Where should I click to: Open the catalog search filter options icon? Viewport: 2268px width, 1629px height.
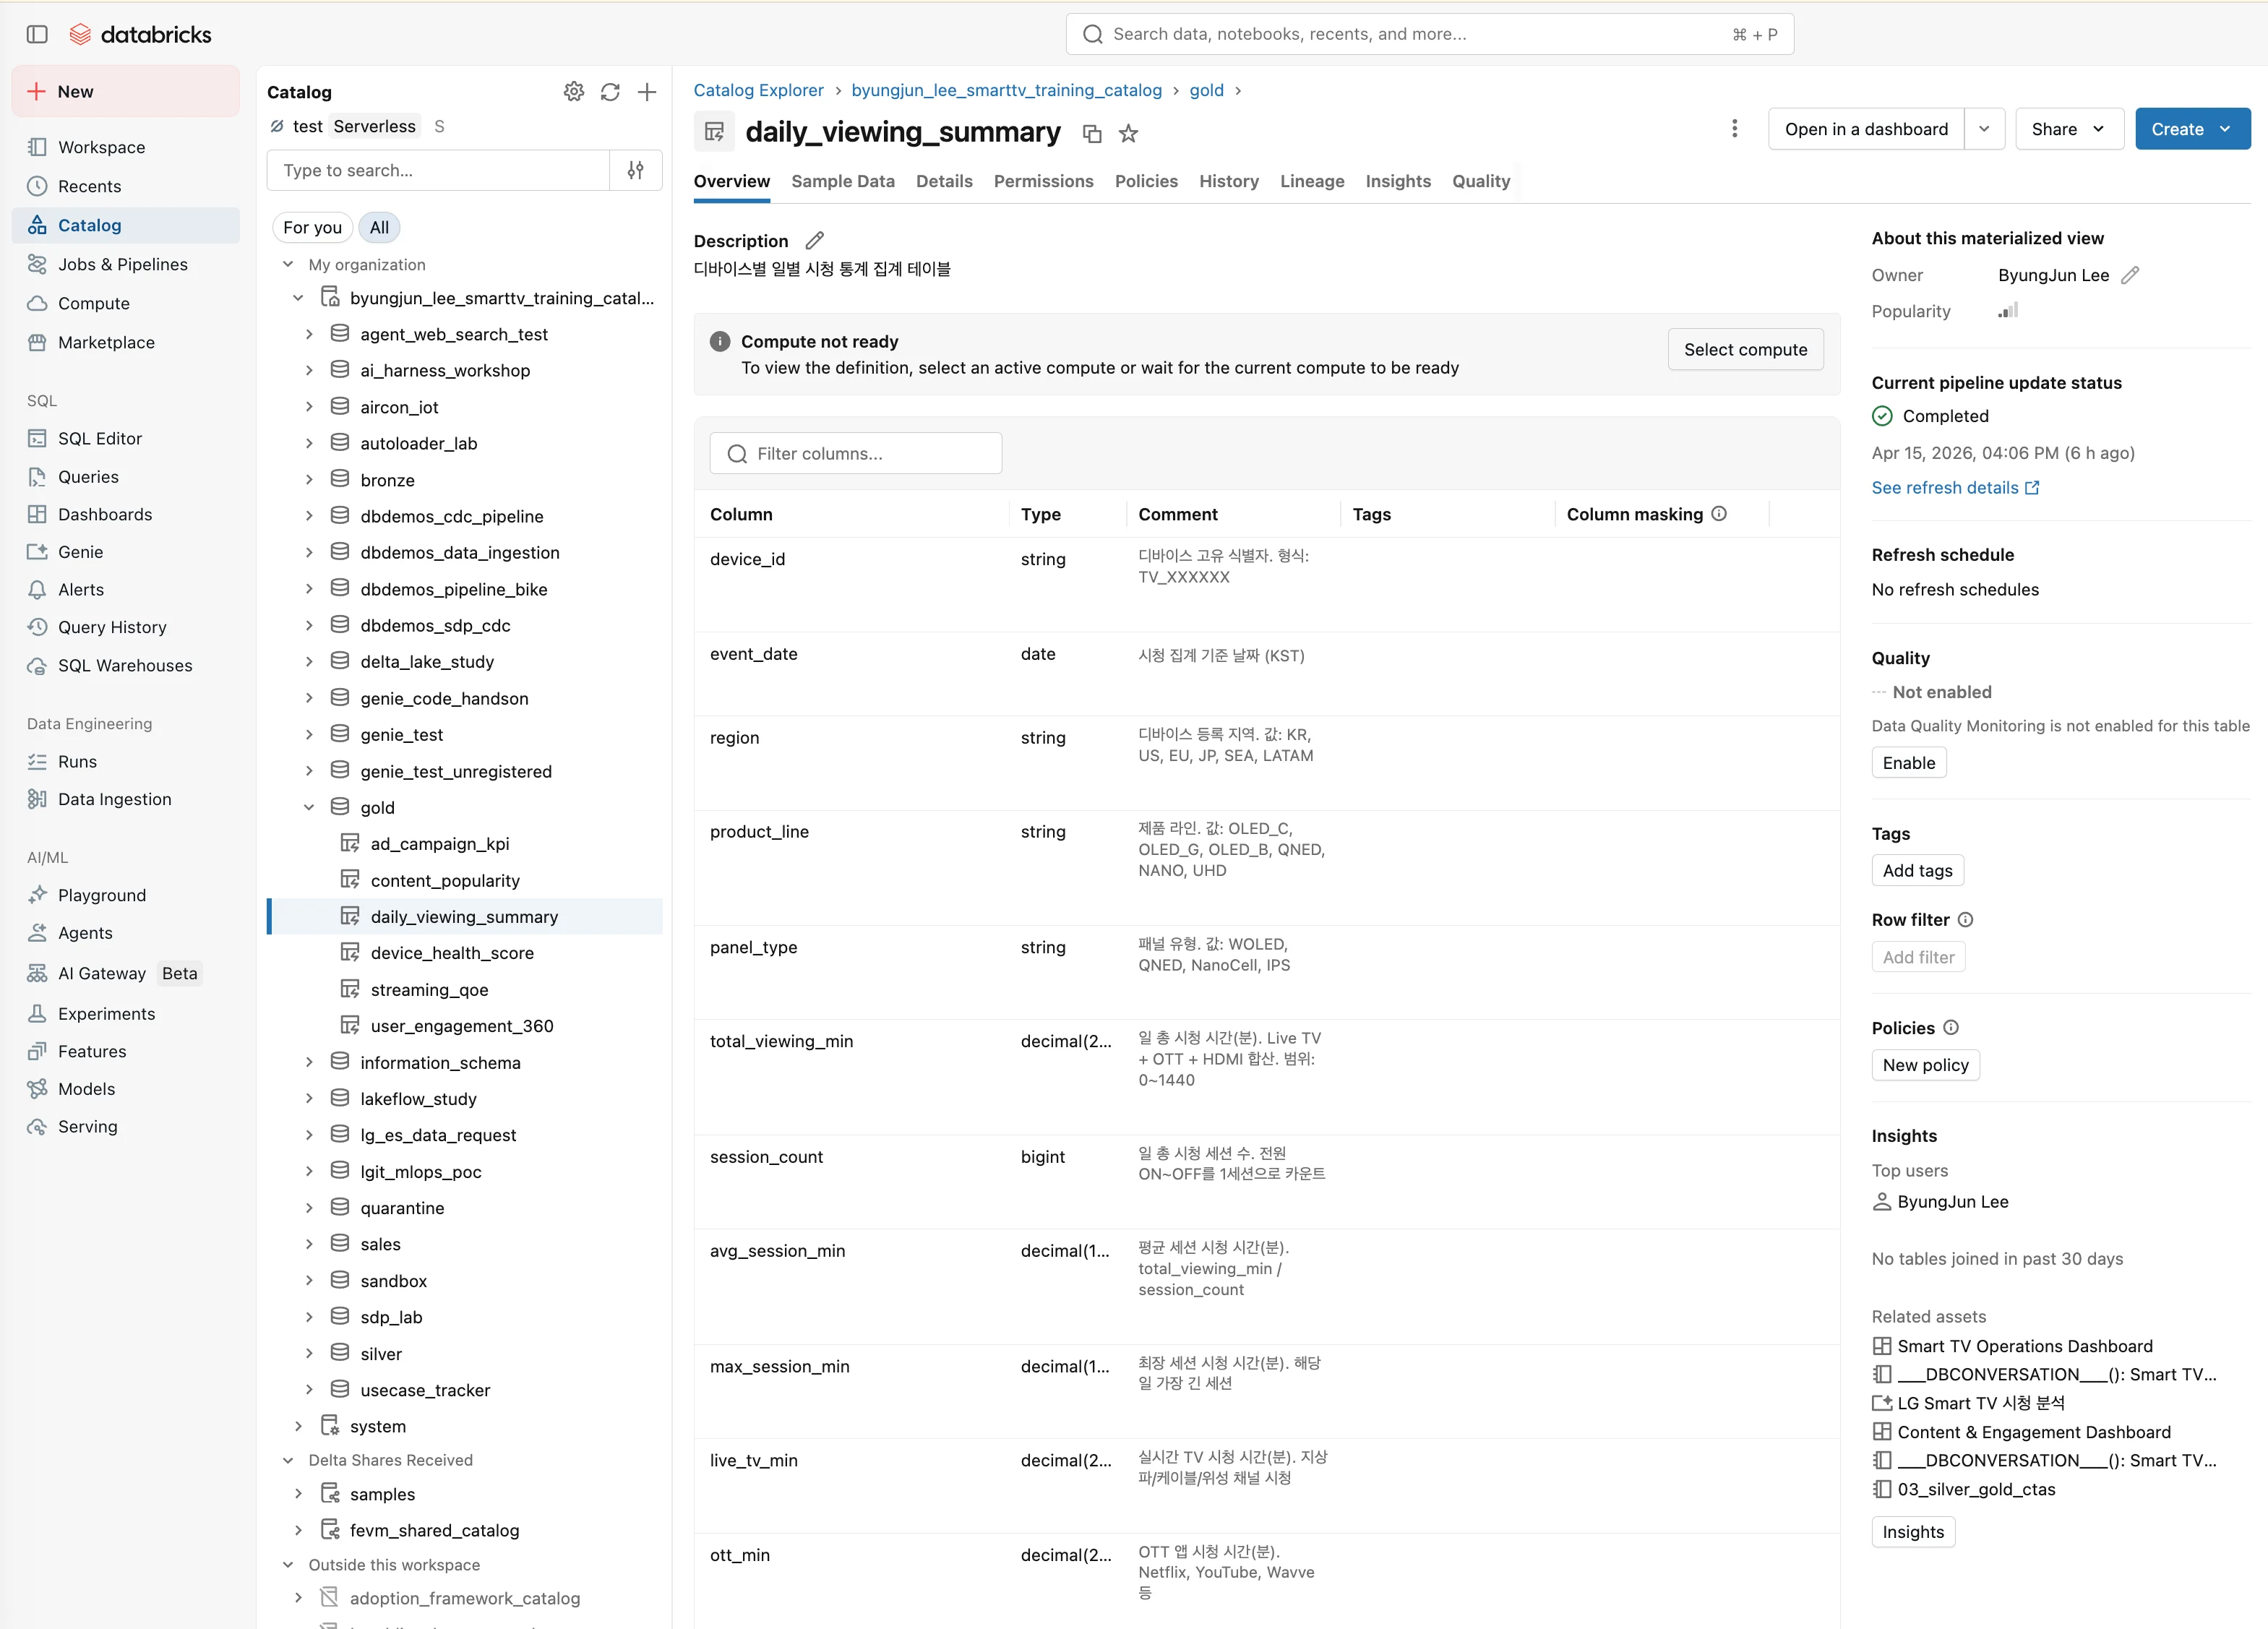click(635, 170)
